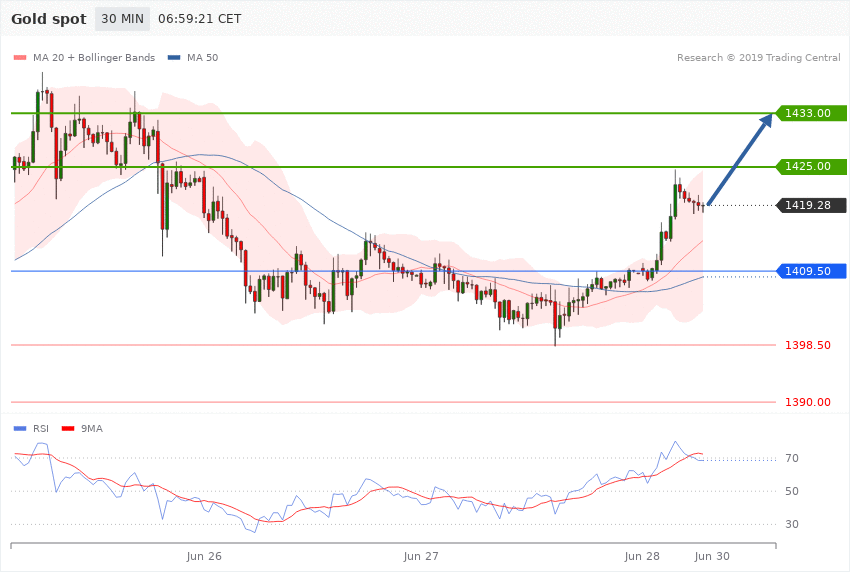Click the RSI 30 level label
This screenshot has height=576, width=850.
tap(792, 525)
